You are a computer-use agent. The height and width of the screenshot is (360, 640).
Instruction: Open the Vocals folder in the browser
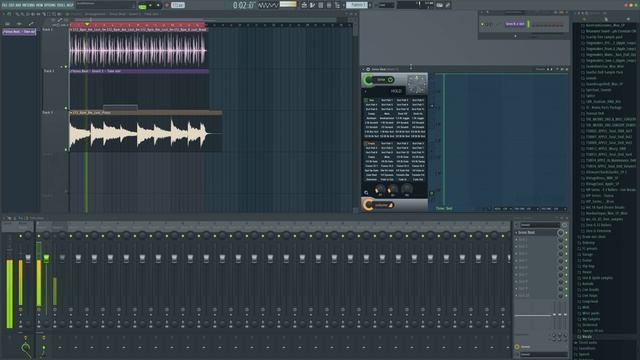tap(587, 337)
